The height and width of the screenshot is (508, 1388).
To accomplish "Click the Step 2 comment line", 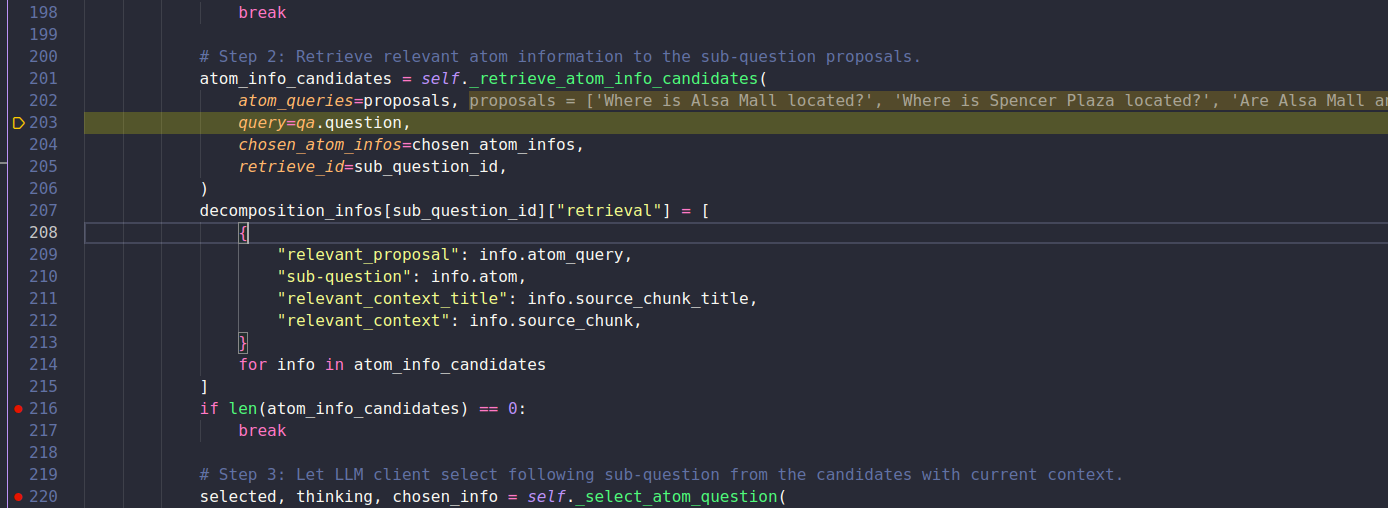I will [x=559, y=57].
